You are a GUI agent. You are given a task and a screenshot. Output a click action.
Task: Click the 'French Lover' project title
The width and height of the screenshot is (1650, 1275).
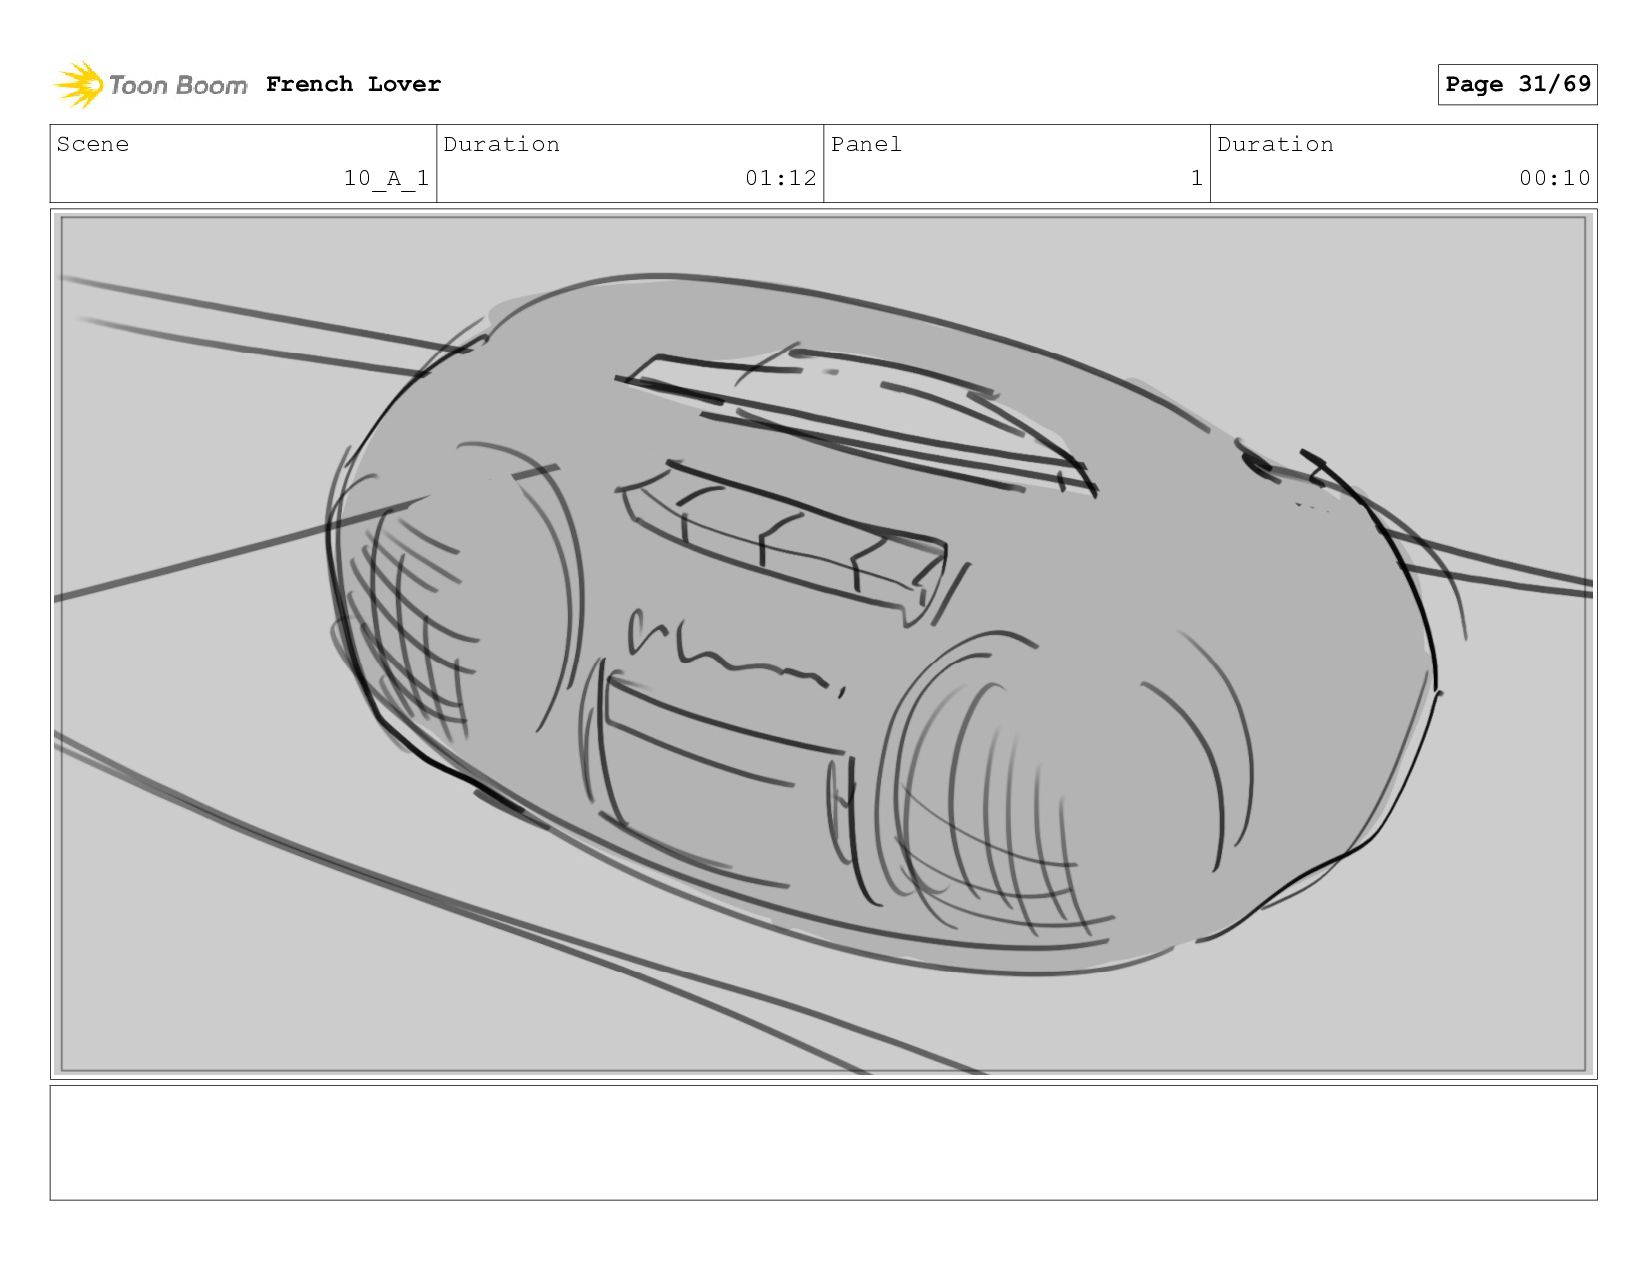coord(353,84)
